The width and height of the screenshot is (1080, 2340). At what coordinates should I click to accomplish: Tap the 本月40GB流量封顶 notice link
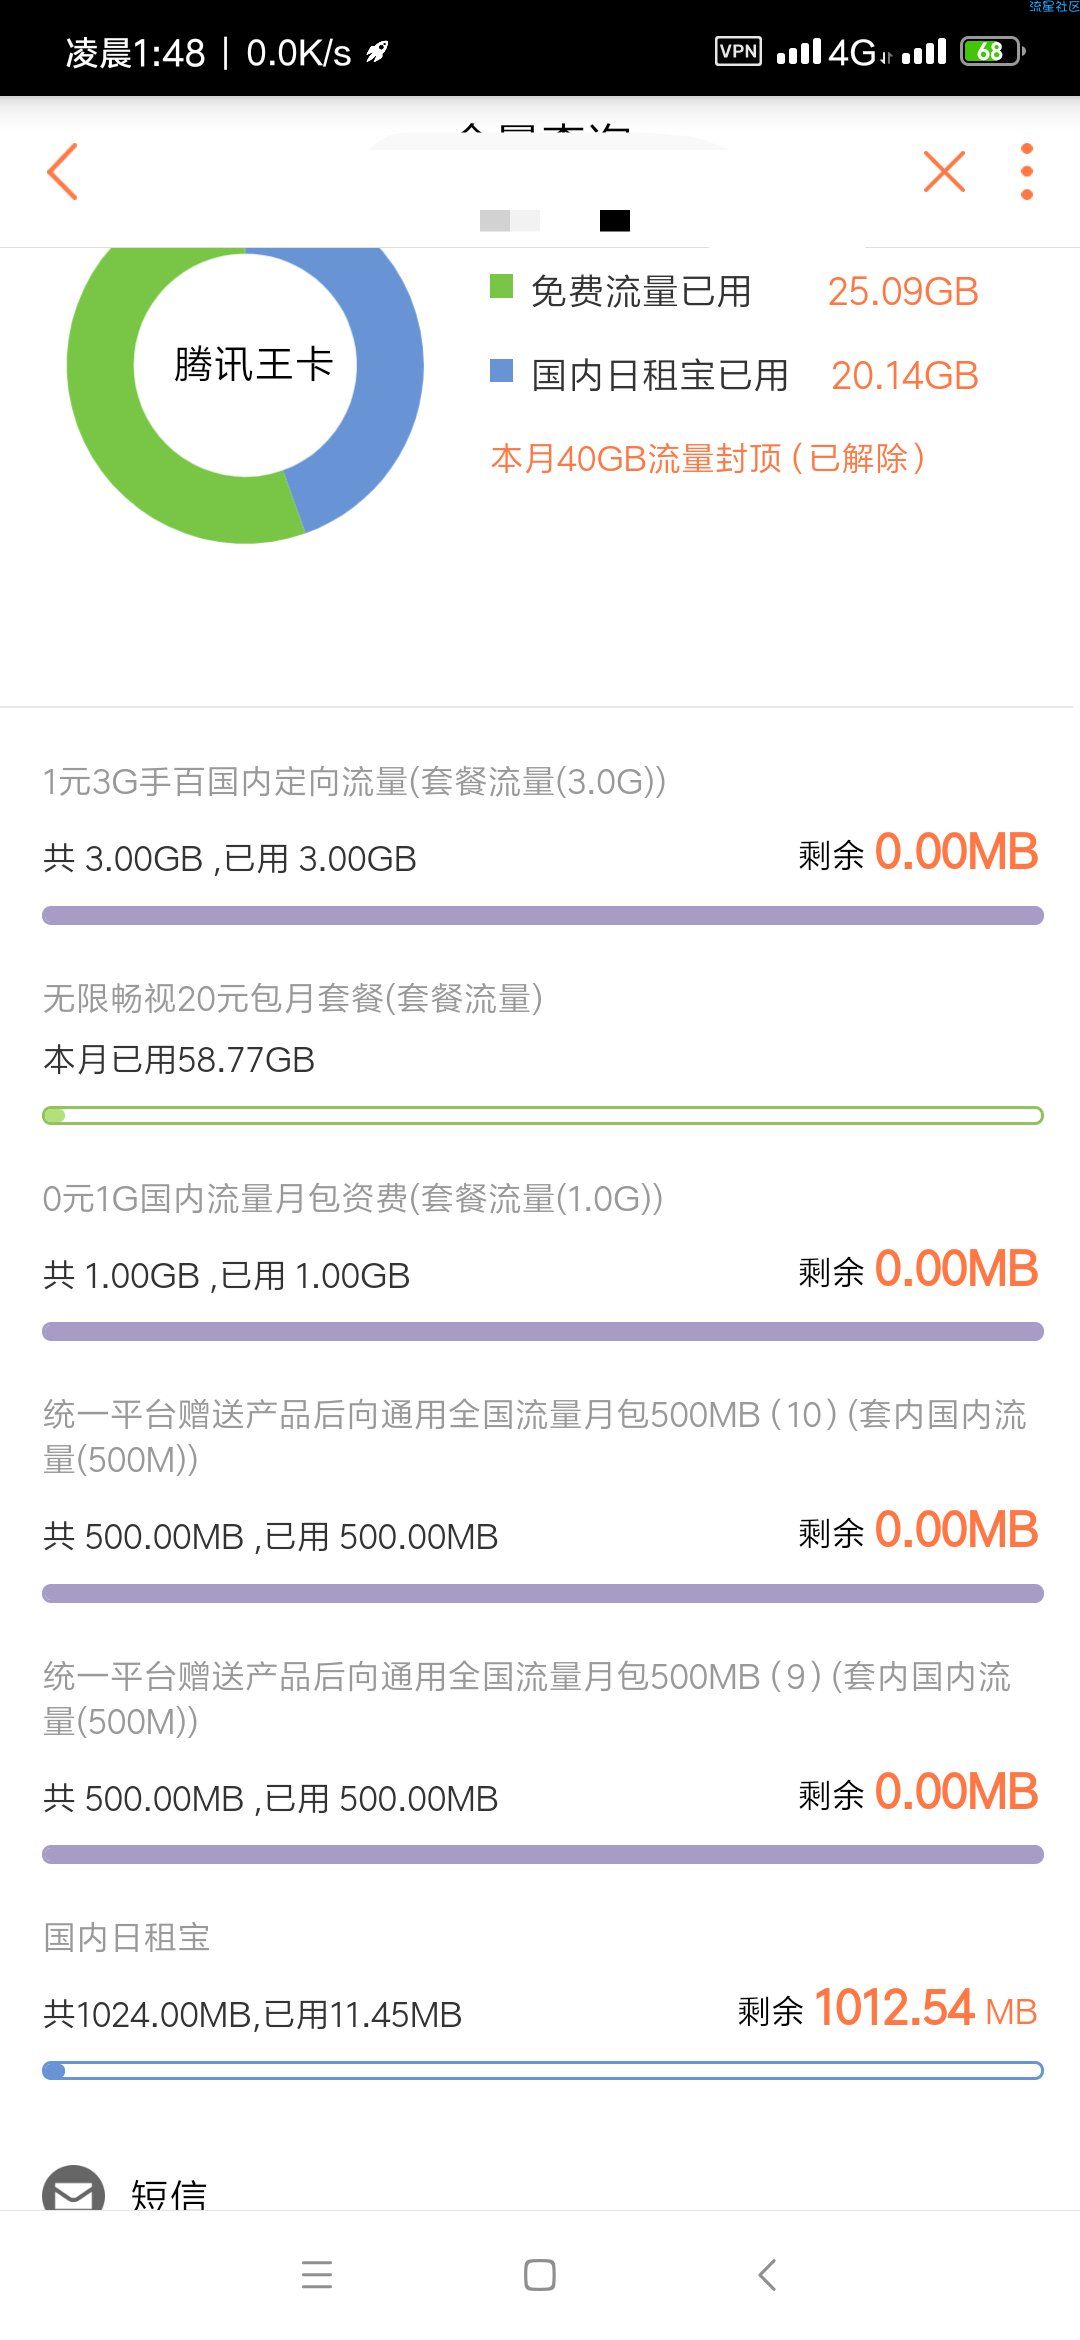coord(708,458)
